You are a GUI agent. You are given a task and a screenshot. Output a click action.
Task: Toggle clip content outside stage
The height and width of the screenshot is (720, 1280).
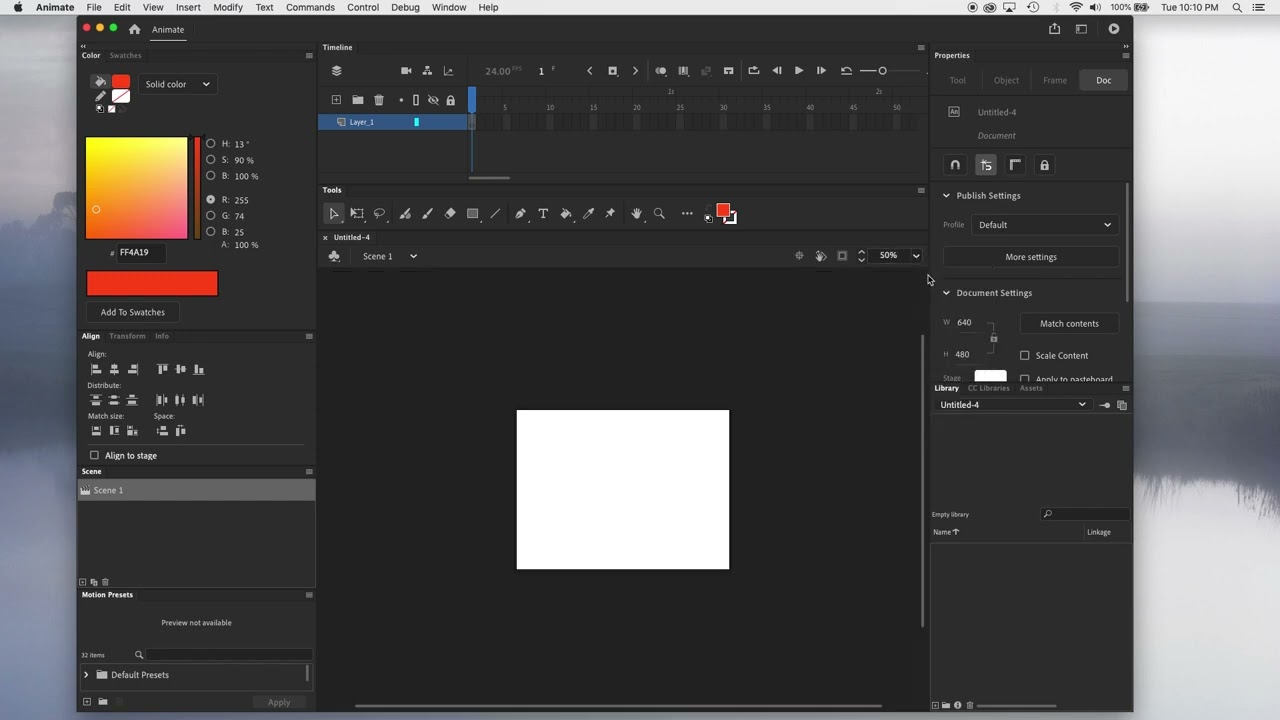coord(842,256)
